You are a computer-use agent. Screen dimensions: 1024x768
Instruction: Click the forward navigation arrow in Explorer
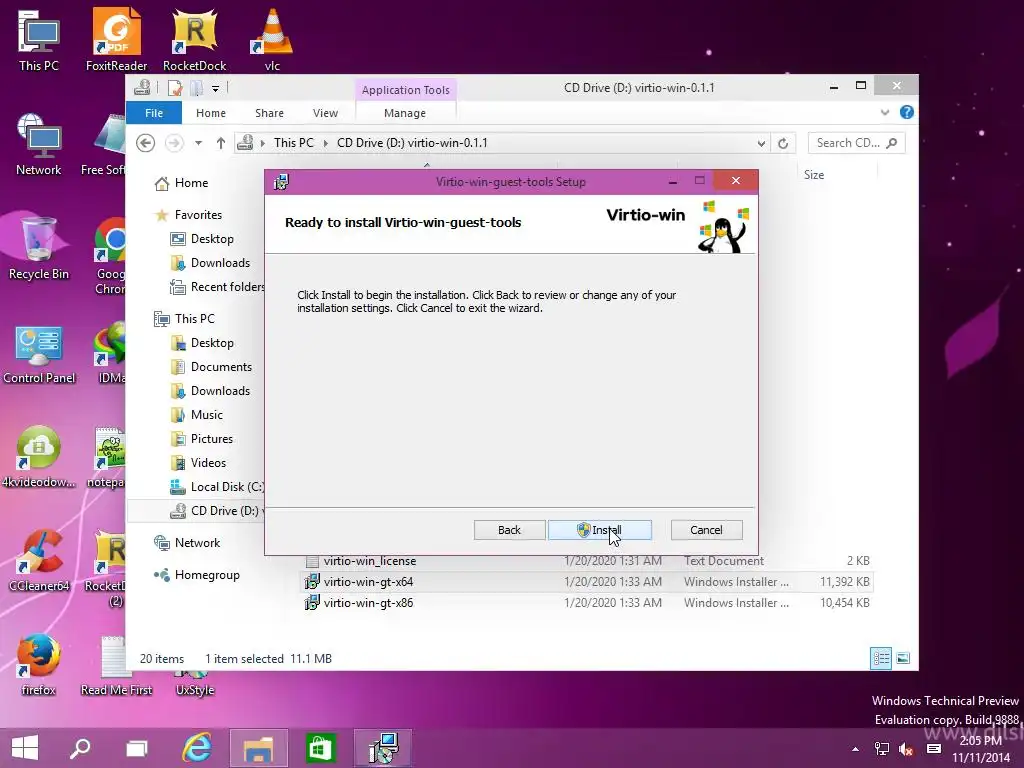coord(174,143)
